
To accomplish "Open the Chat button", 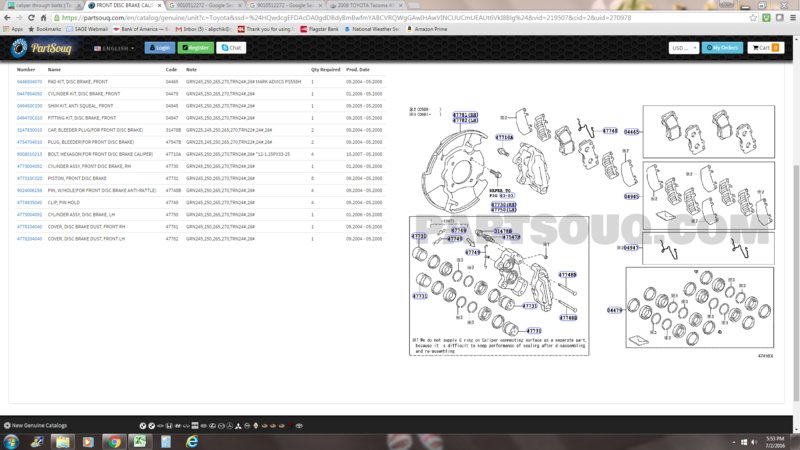I will (231, 47).
